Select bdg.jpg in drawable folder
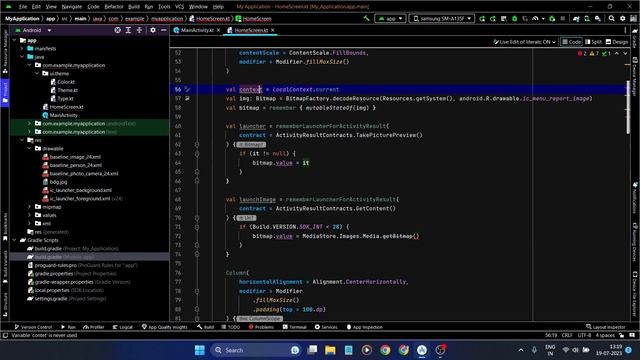 58,182
